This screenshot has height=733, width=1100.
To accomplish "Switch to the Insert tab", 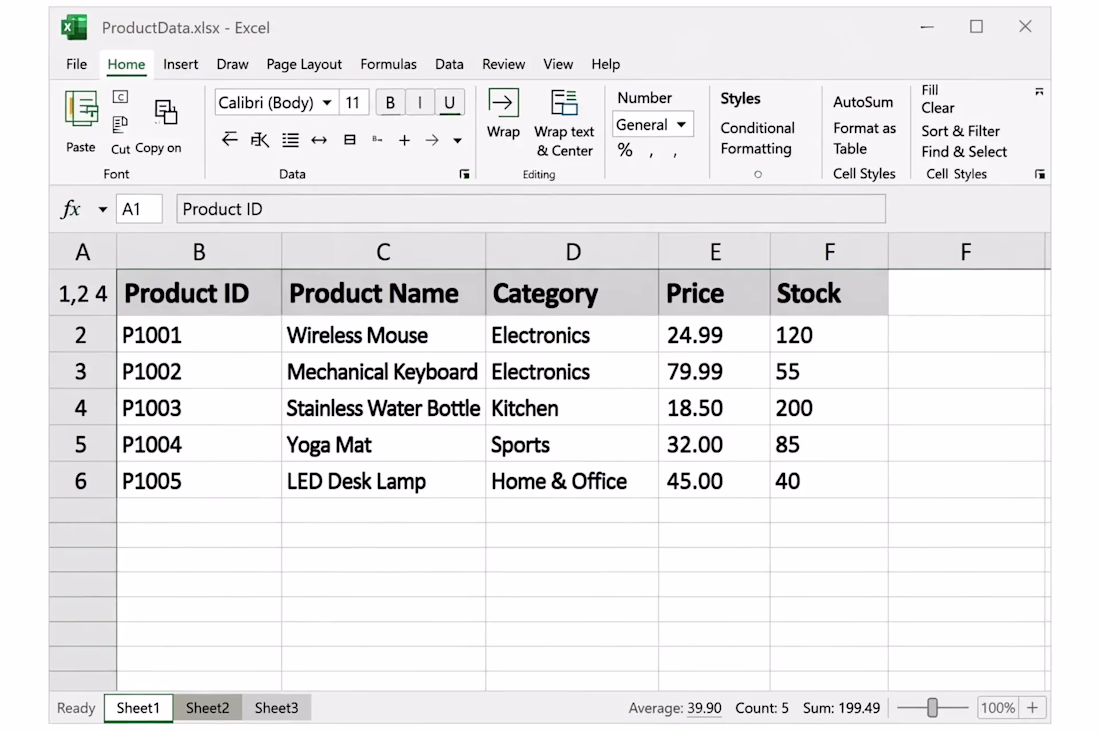I will 180,65.
